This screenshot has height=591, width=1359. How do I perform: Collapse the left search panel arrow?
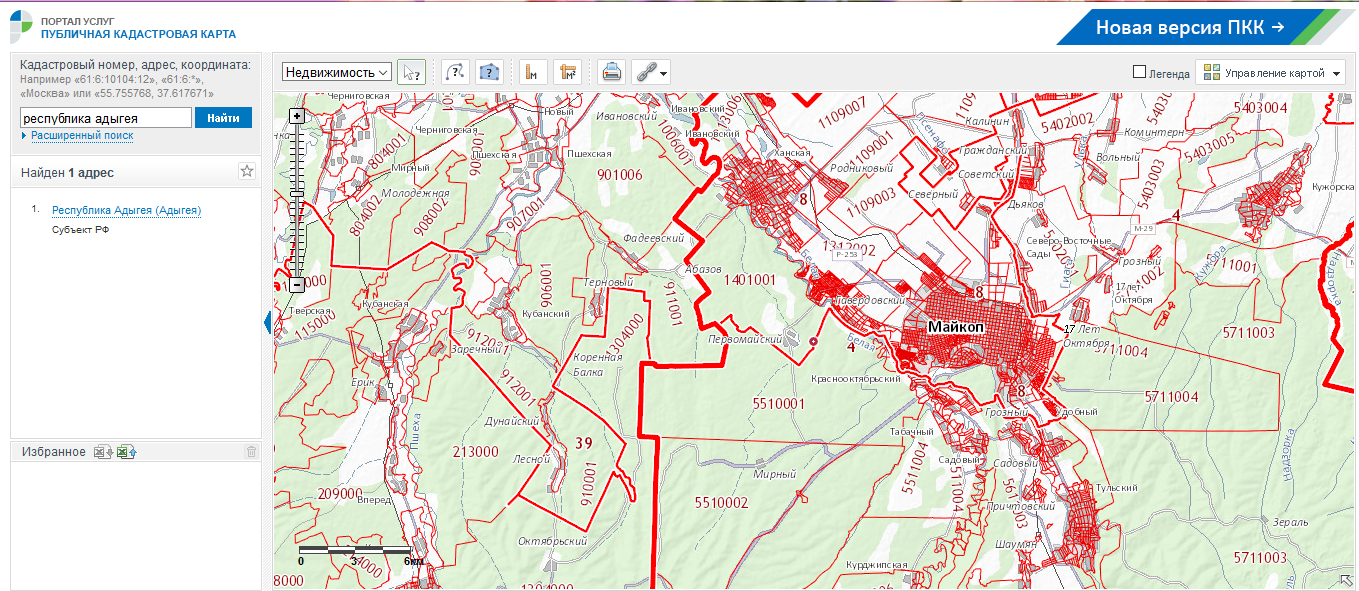pos(267,322)
